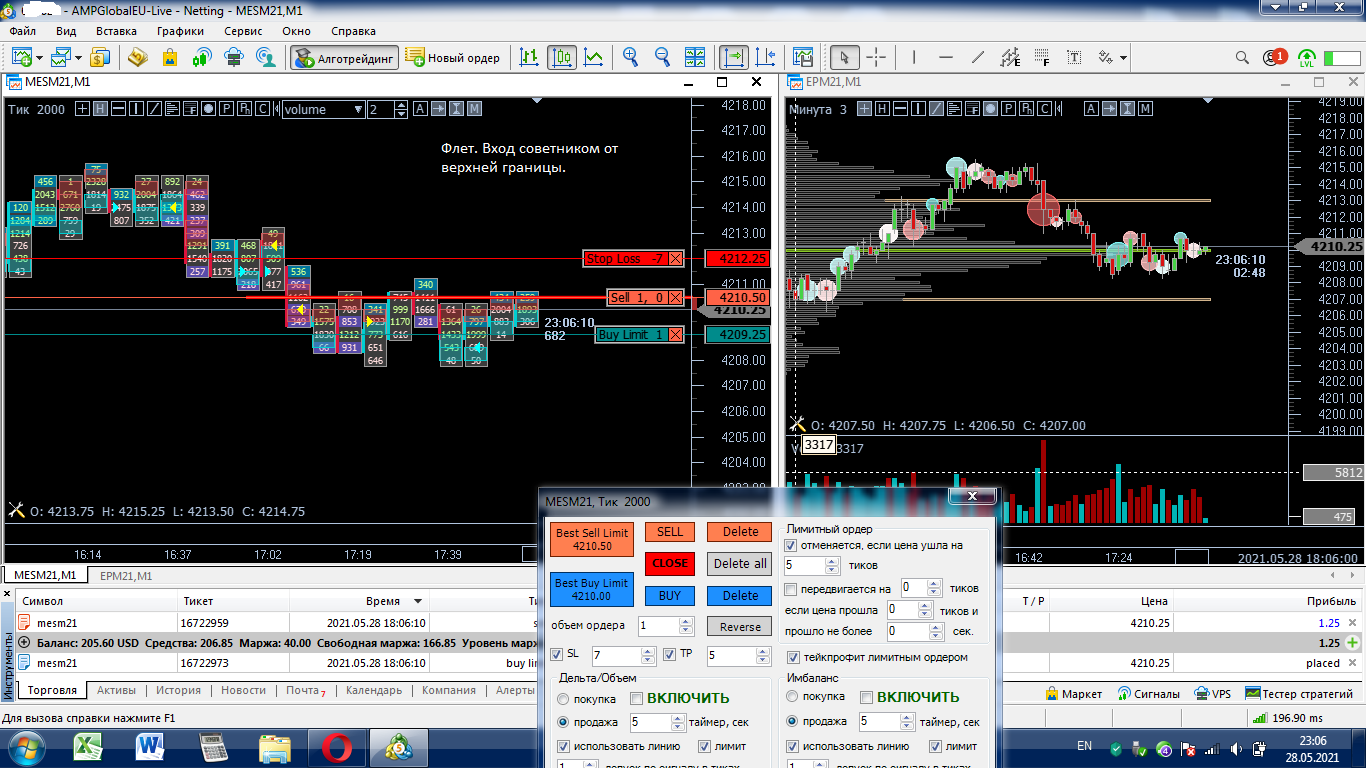
Task: Open the Сервис menu
Action: [x=244, y=31]
